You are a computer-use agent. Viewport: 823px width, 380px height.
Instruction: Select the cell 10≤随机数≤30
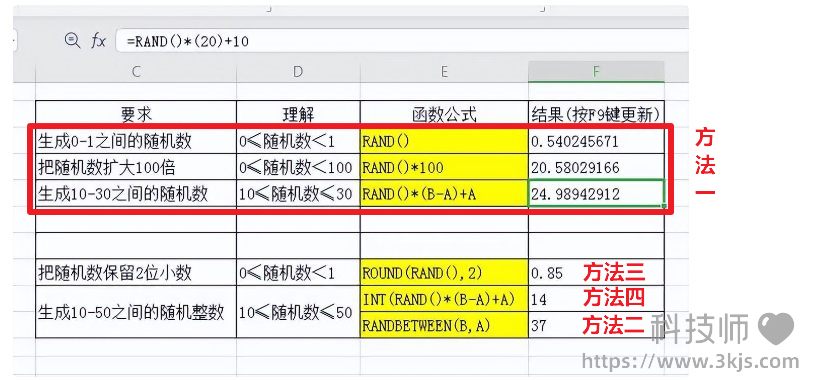(298, 193)
